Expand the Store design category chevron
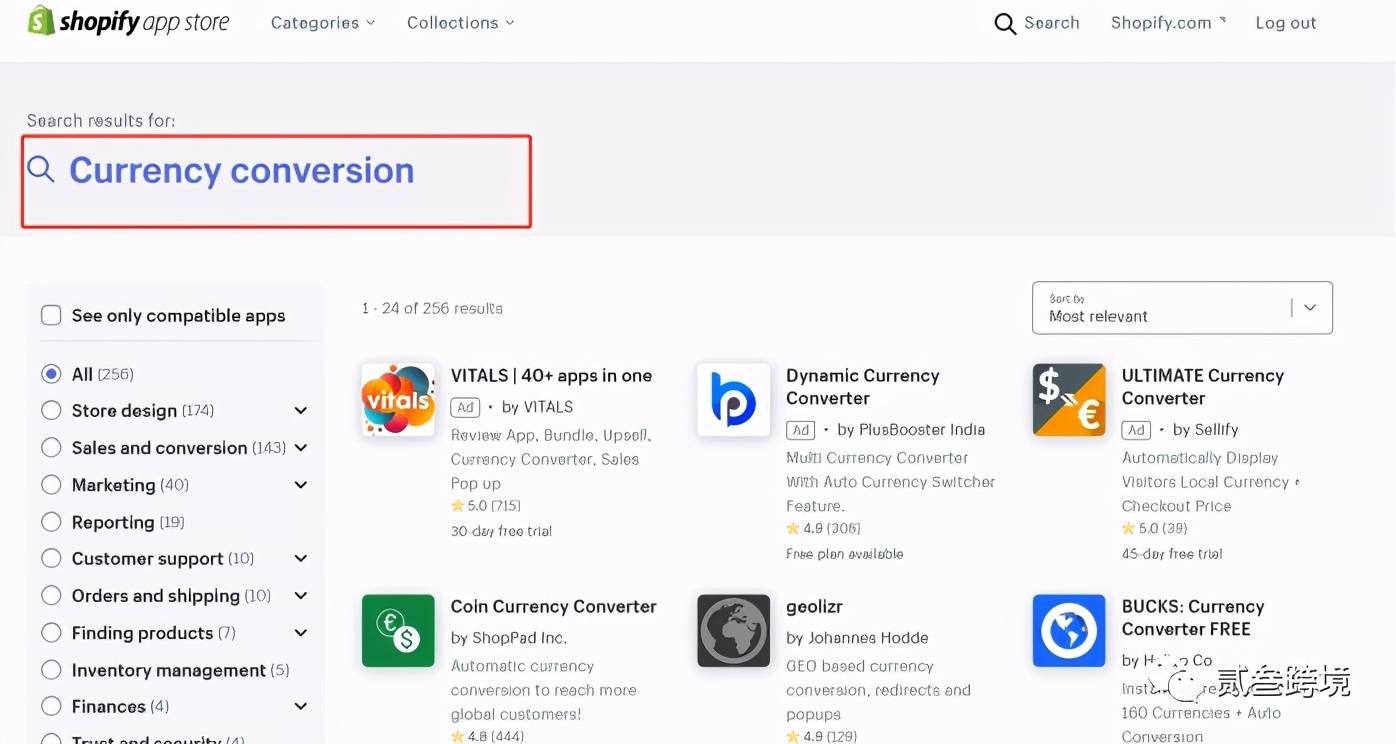Screen dimensions: 1396x744 point(301,411)
